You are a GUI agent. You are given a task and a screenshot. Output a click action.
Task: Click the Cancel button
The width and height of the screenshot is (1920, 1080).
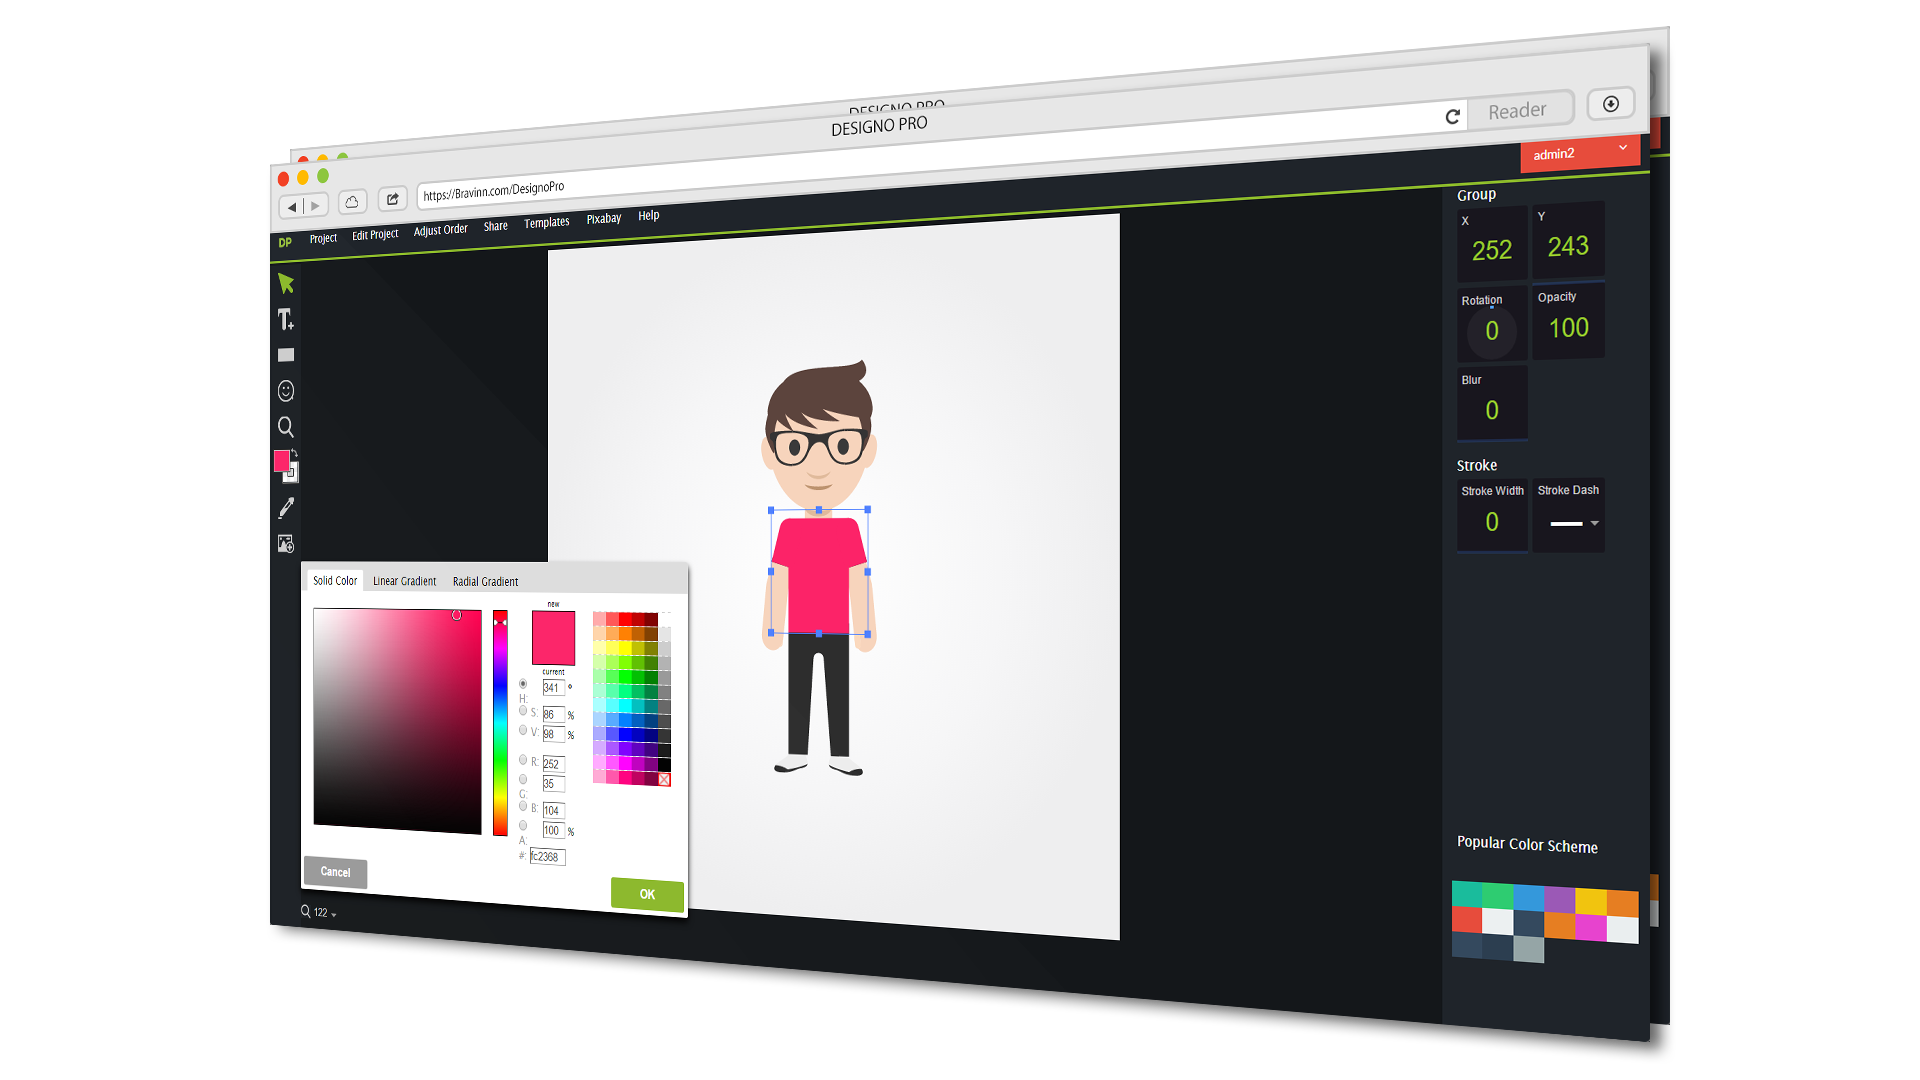pos(335,872)
